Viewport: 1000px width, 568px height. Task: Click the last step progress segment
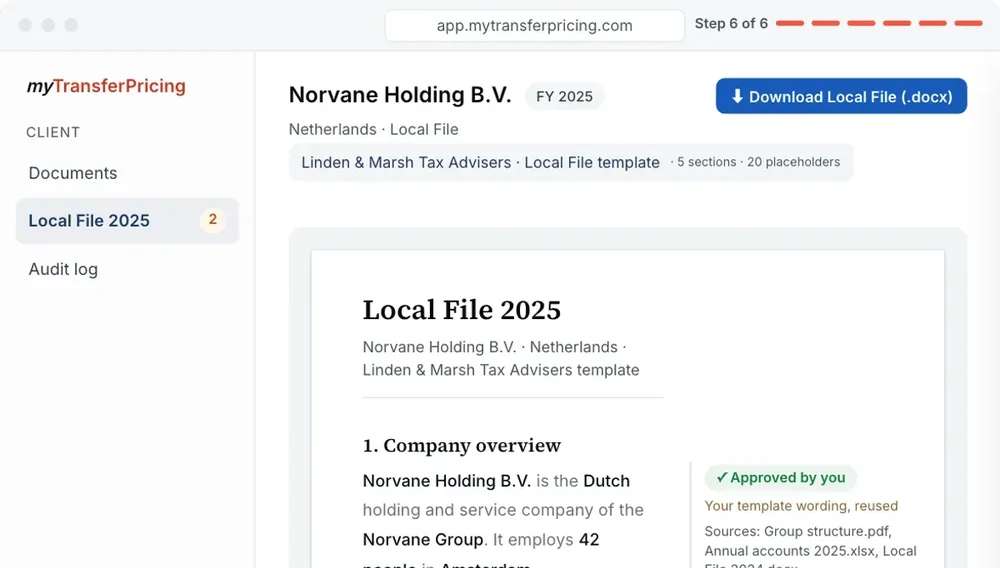(968, 23)
